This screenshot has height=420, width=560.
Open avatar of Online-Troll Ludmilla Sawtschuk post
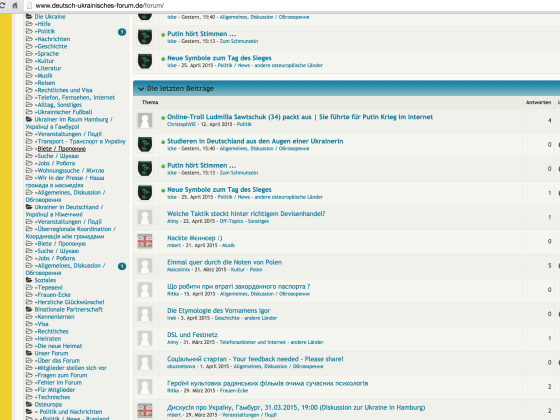click(x=145, y=120)
